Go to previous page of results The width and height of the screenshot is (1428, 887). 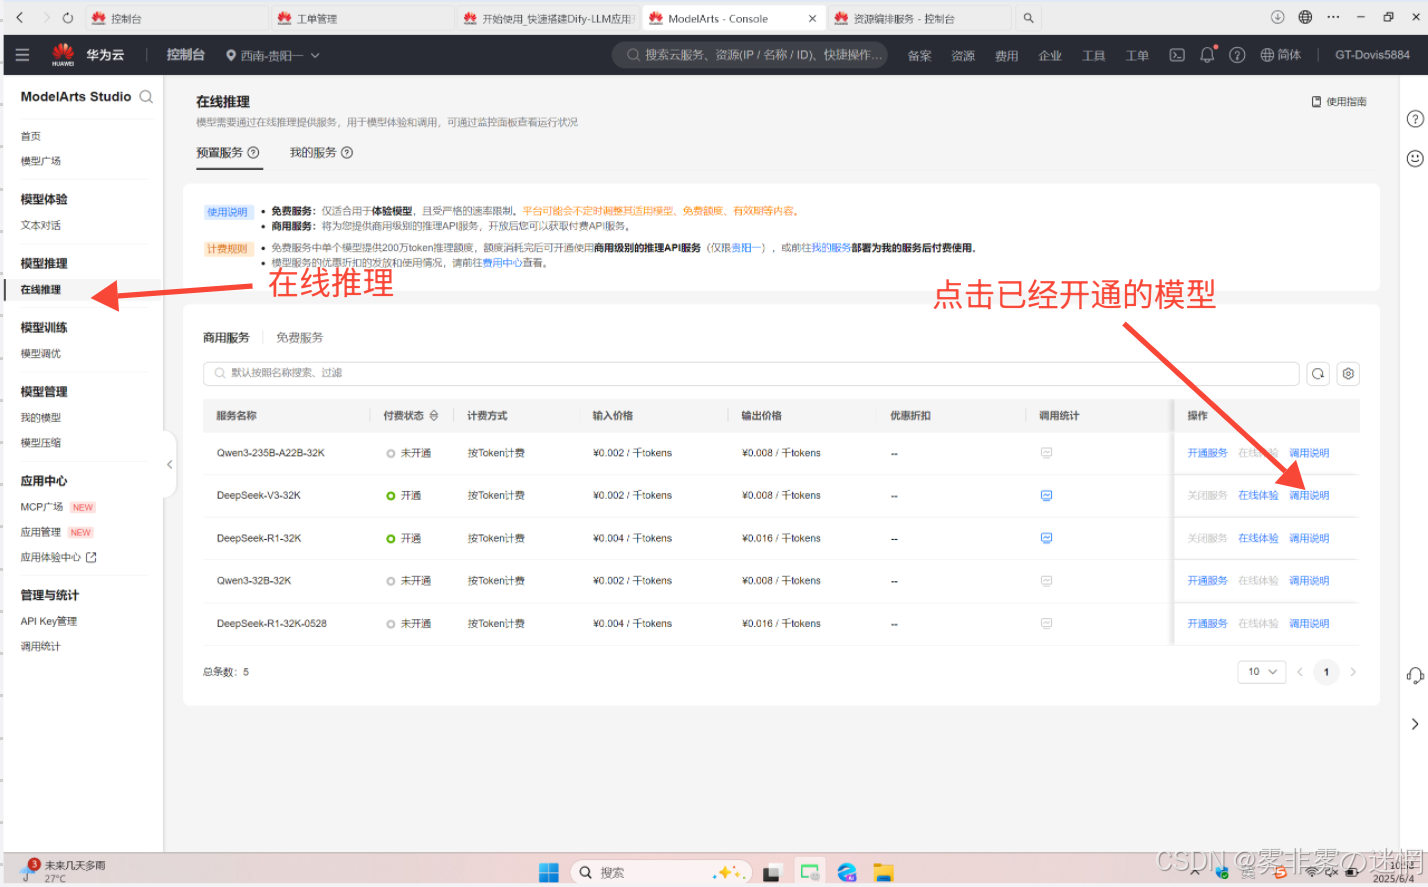click(x=1300, y=672)
